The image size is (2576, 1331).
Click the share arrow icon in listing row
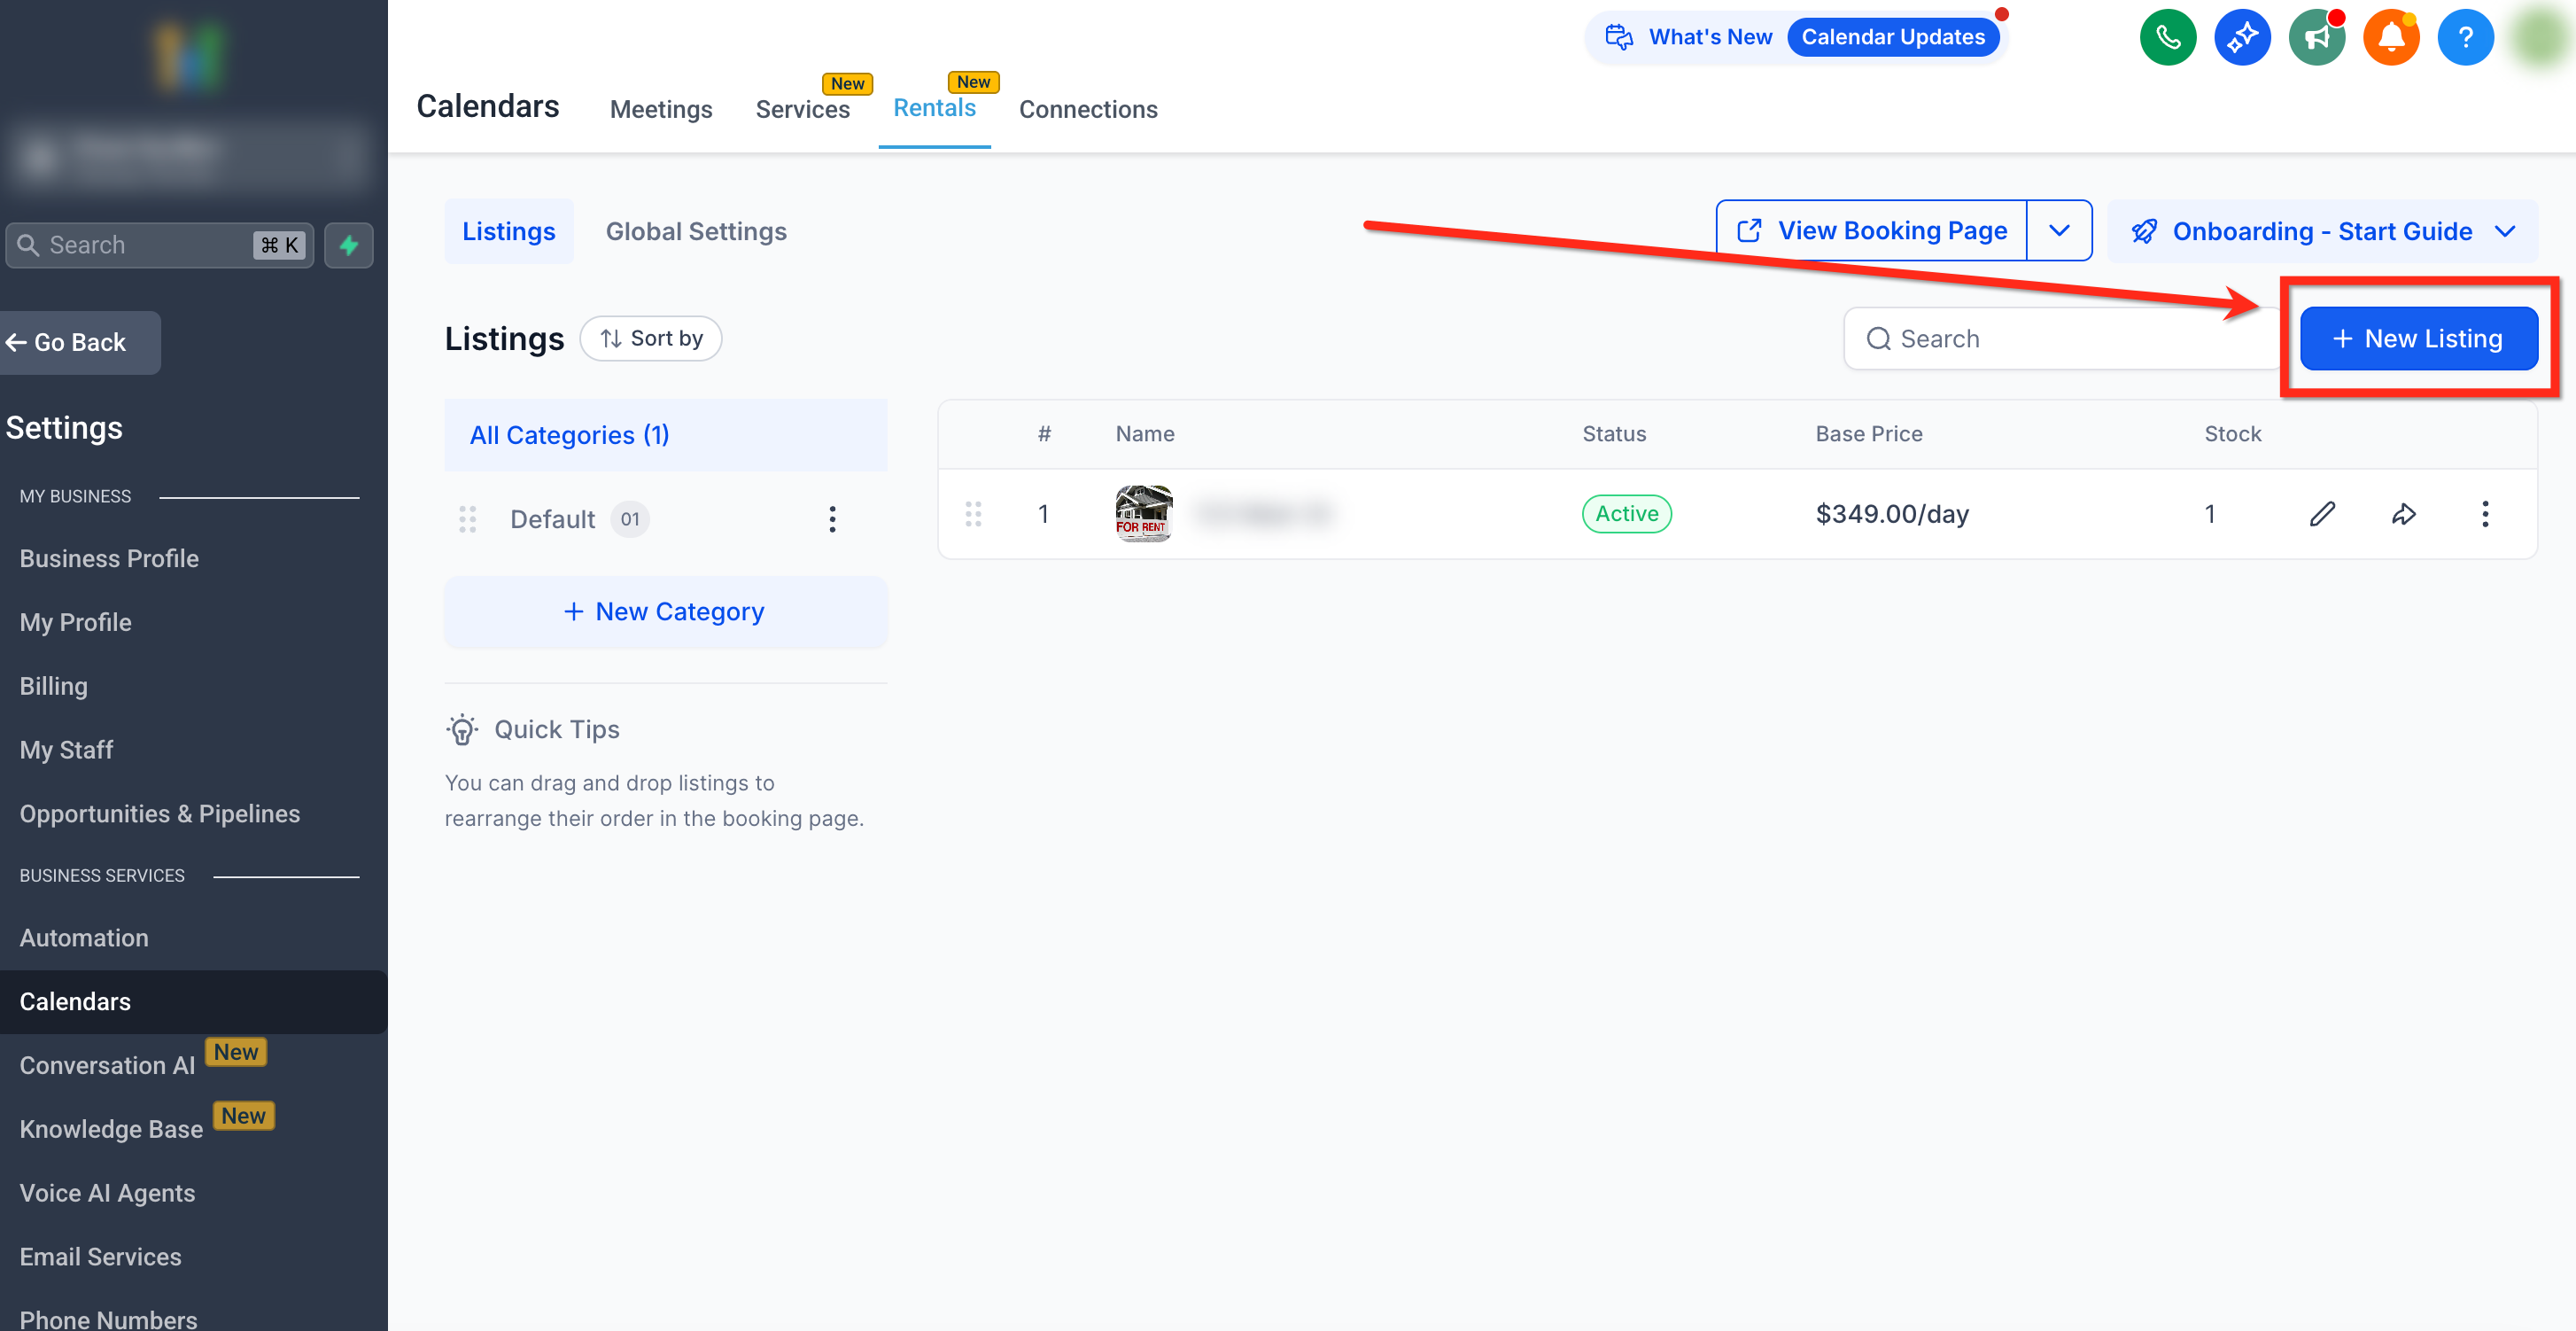click(2403, 514)
